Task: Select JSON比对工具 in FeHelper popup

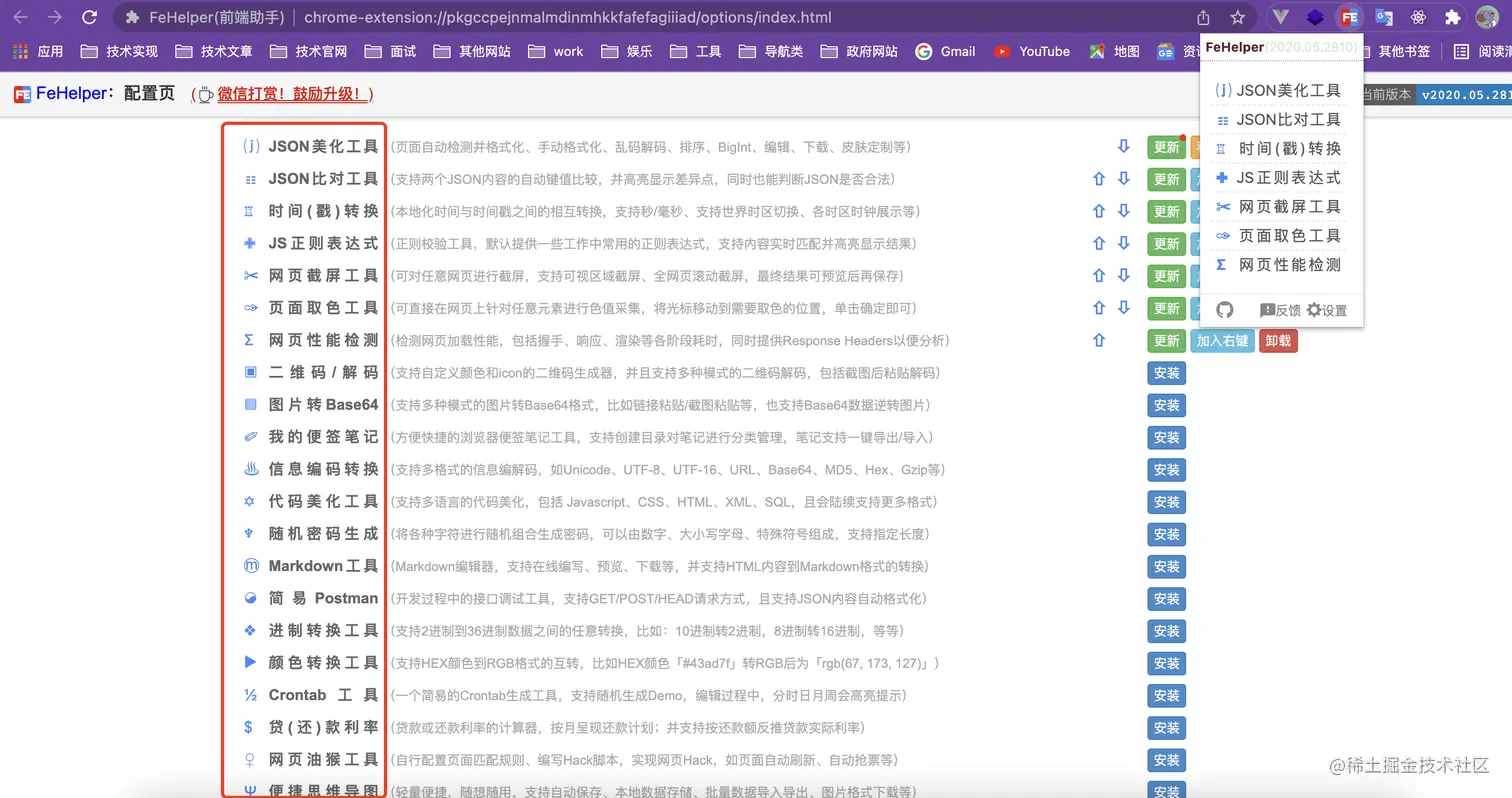Action: 1278,120
